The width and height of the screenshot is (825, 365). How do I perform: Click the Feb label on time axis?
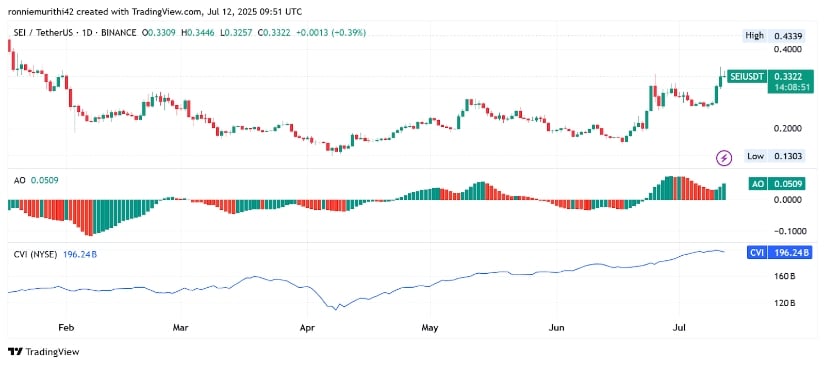[x=66, y=328]
